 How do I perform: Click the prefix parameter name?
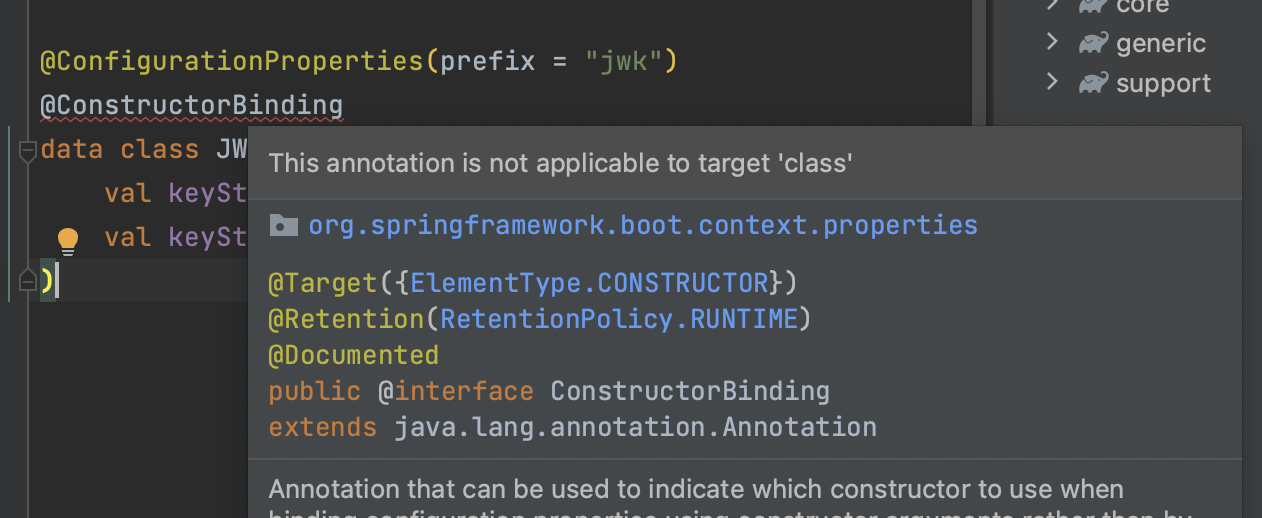pos(488,62)
